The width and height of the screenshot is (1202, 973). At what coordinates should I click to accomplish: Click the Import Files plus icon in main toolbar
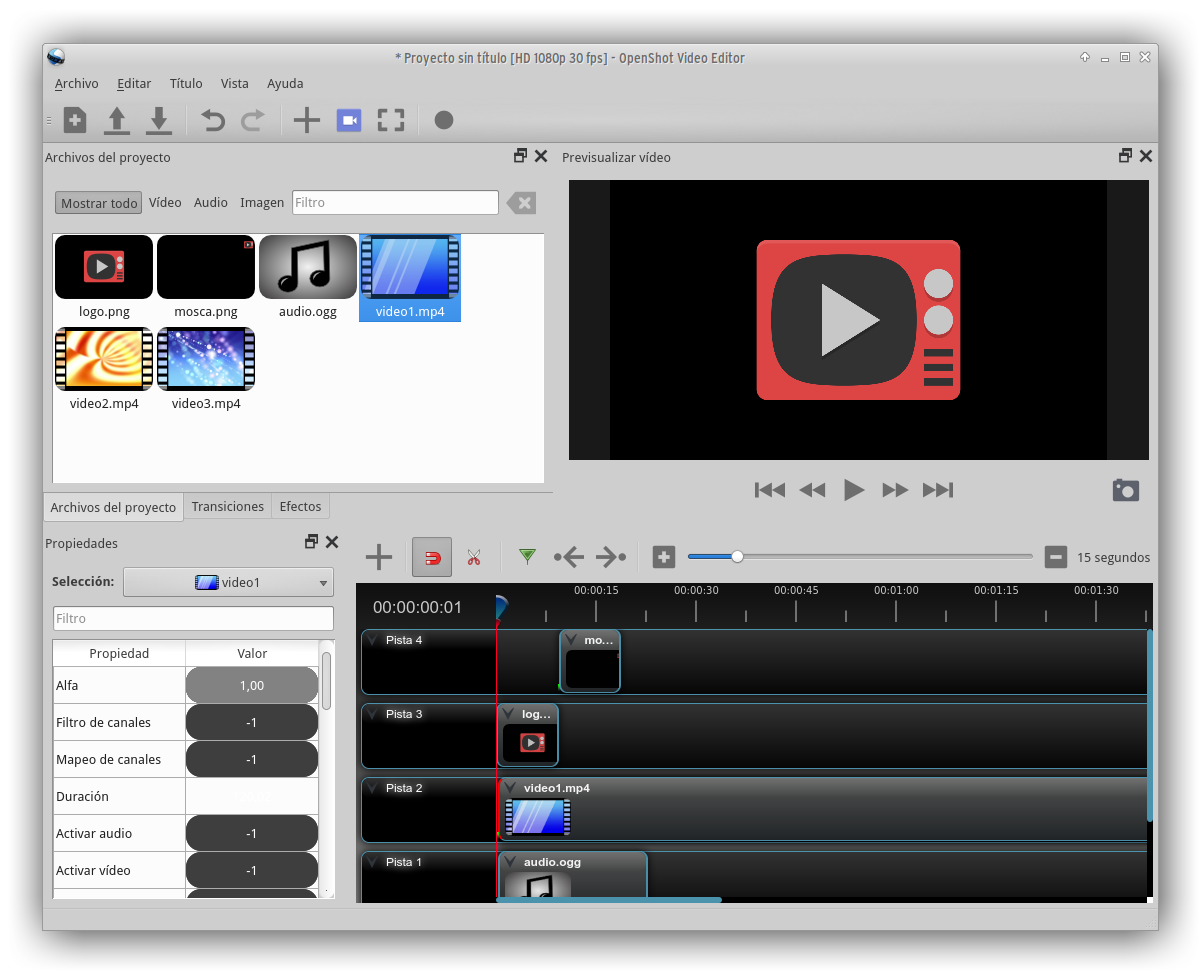click(x=306, y=120)
